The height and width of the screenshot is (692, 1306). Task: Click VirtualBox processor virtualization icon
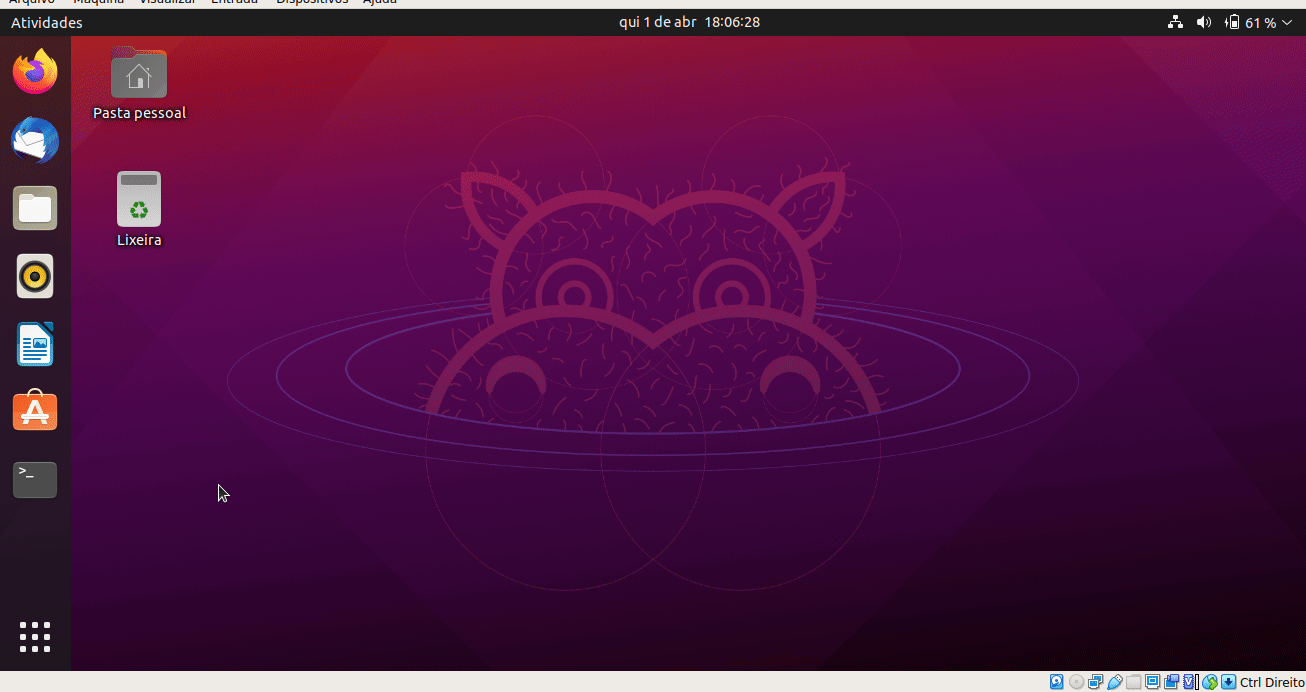click(1190, 682)
